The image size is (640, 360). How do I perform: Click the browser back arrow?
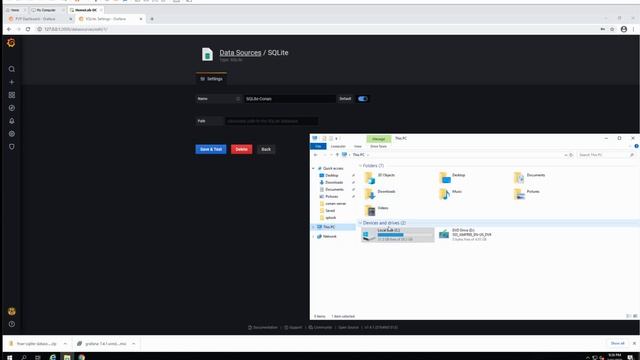click(x=9, y=29)
